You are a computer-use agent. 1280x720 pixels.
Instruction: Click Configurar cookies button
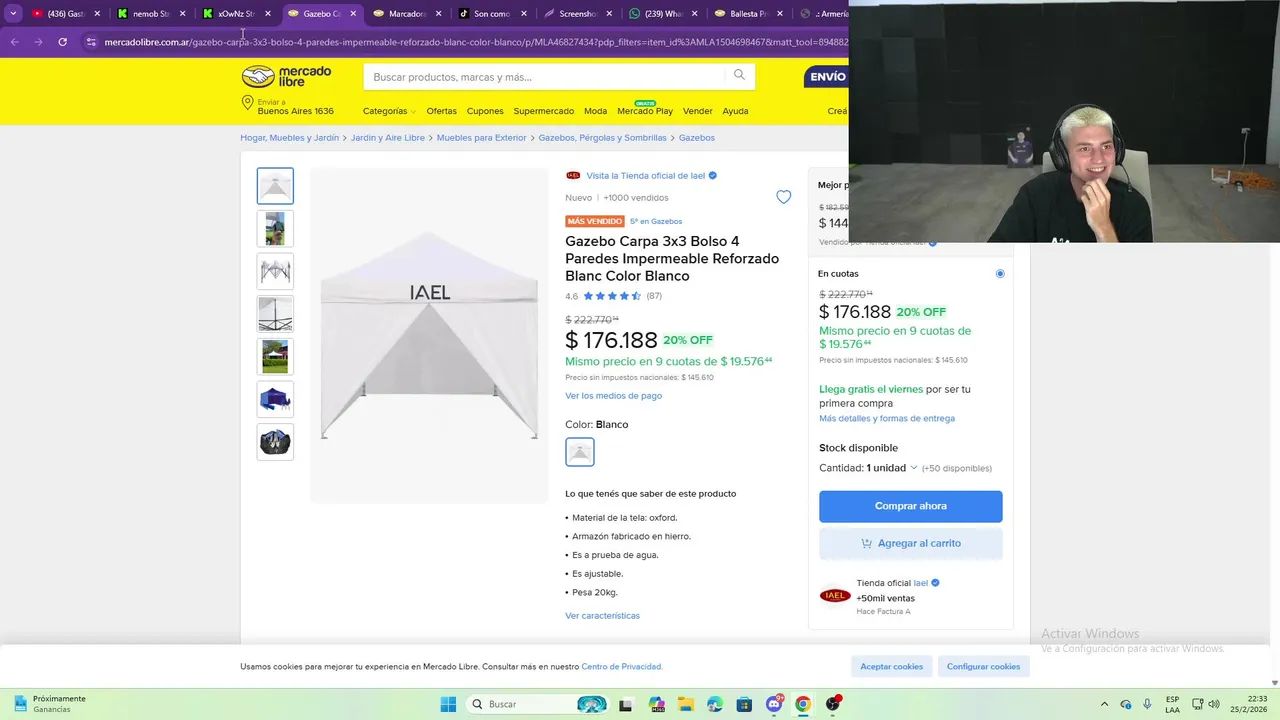983,666
